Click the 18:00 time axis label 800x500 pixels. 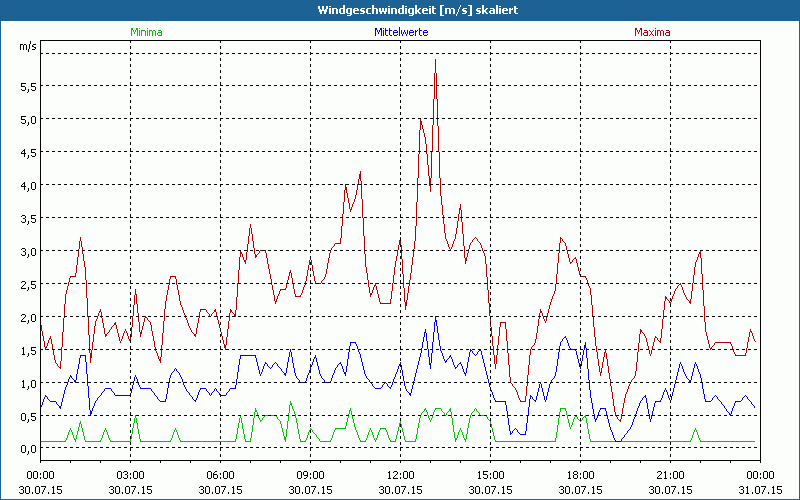coord(580,474)
